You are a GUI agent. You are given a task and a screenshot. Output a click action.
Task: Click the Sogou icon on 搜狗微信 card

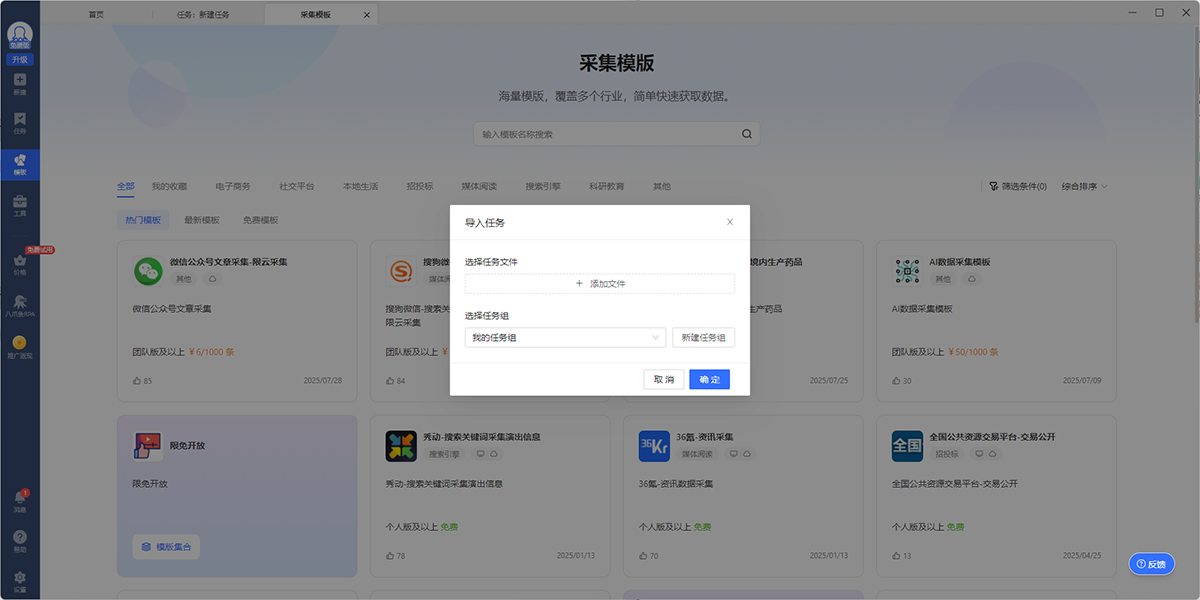(x=401, y=270)
